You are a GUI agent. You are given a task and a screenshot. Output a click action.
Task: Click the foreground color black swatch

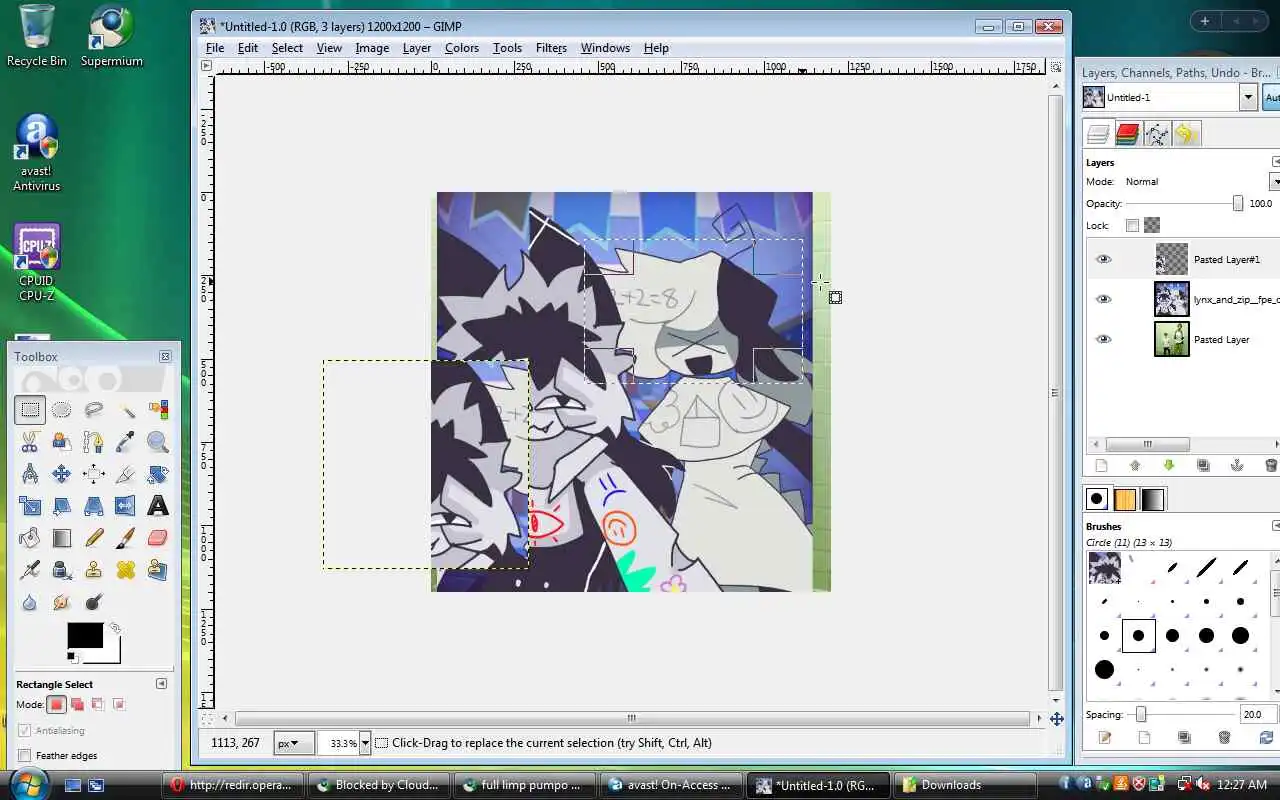point(85,635)
